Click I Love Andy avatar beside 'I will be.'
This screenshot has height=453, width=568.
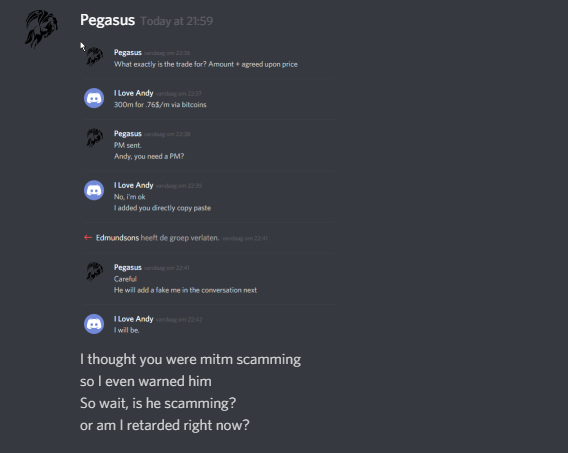coord(94,324)
